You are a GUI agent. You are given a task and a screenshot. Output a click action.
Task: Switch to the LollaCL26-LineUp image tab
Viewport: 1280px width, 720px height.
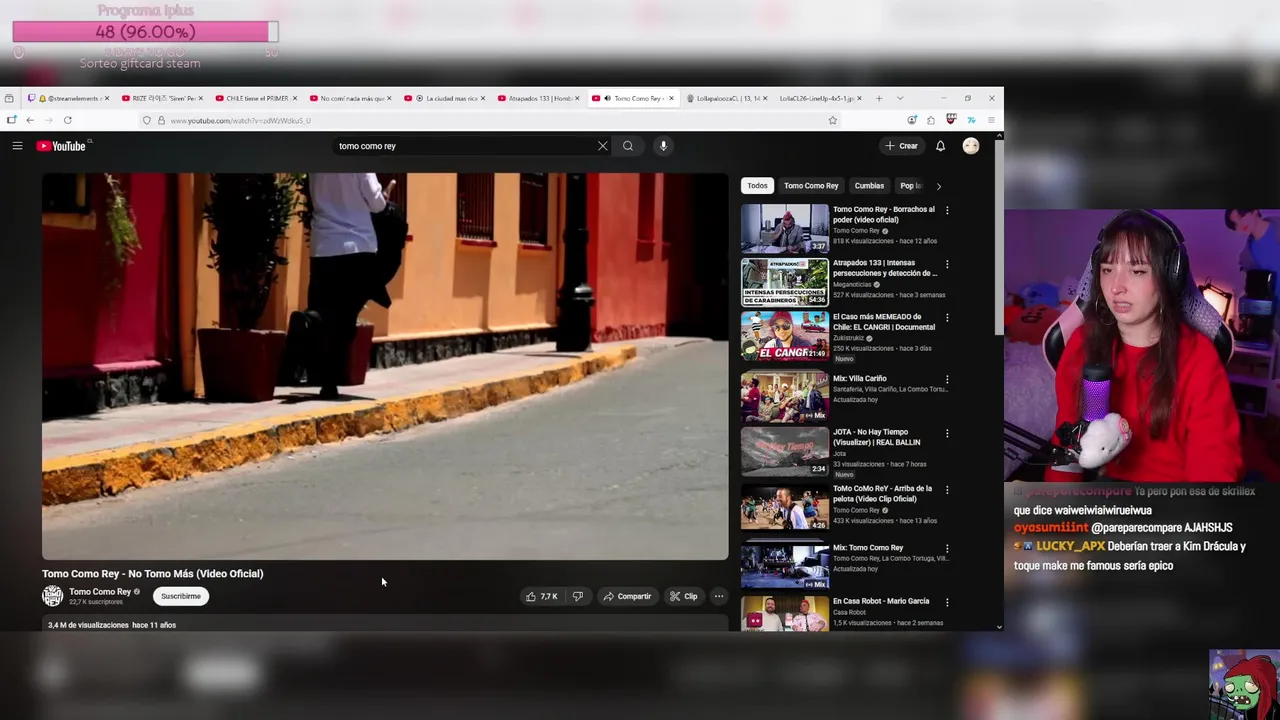818,98
